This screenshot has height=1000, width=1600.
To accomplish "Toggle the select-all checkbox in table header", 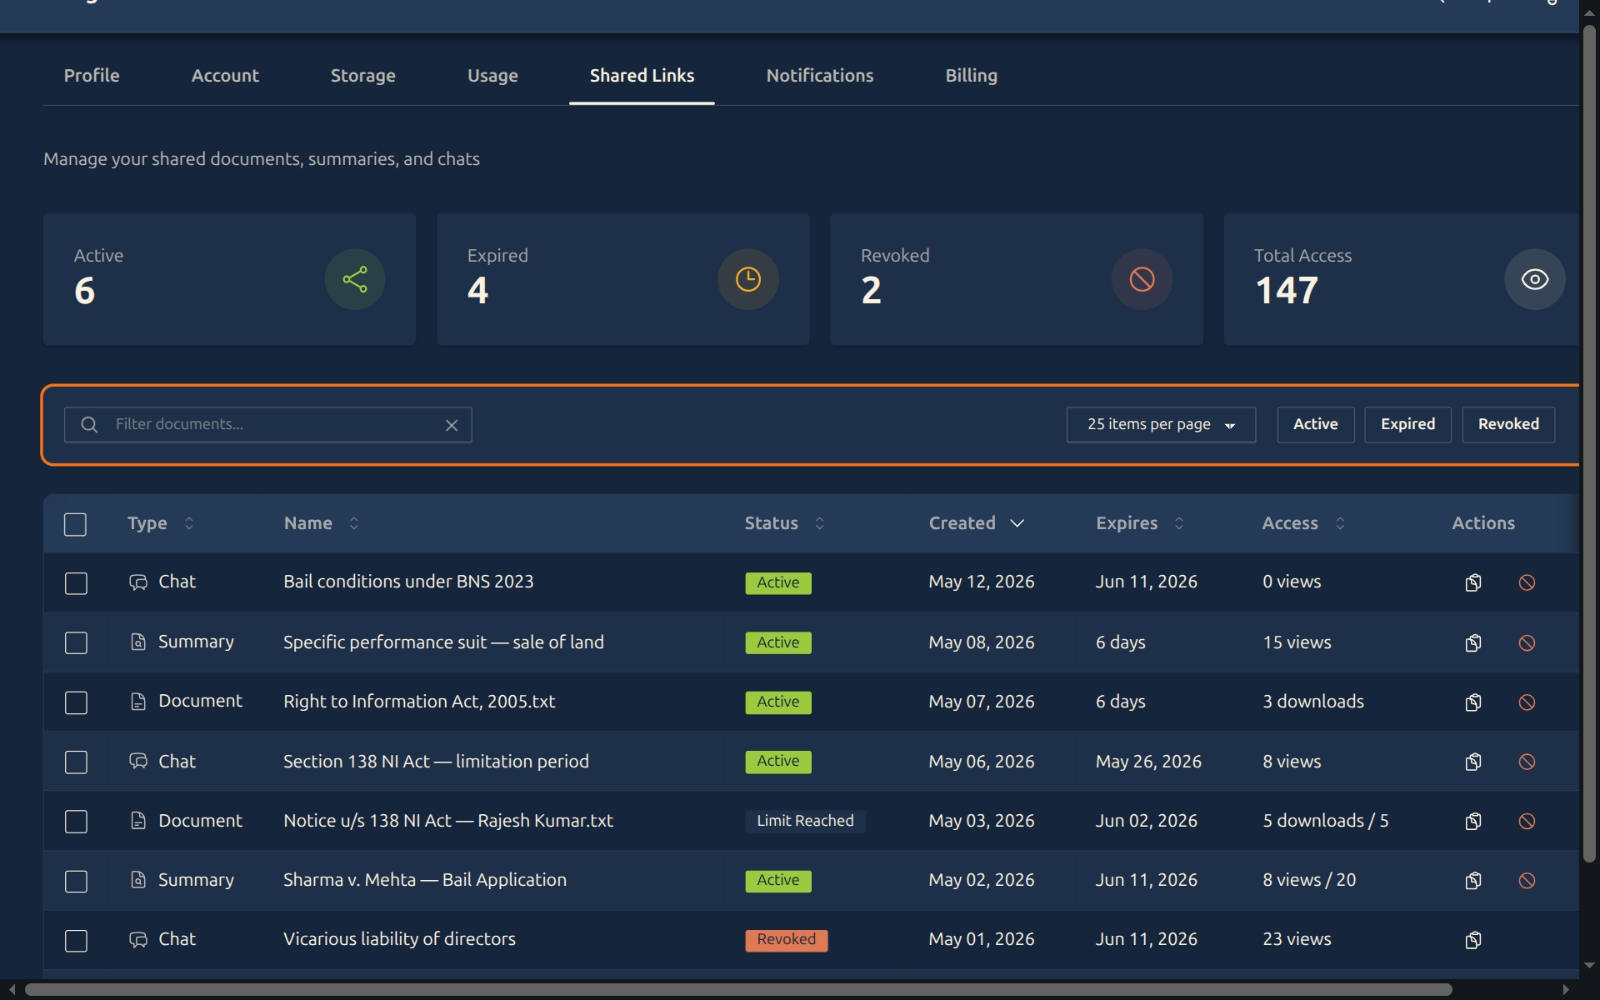I will [x=75, y=524].
